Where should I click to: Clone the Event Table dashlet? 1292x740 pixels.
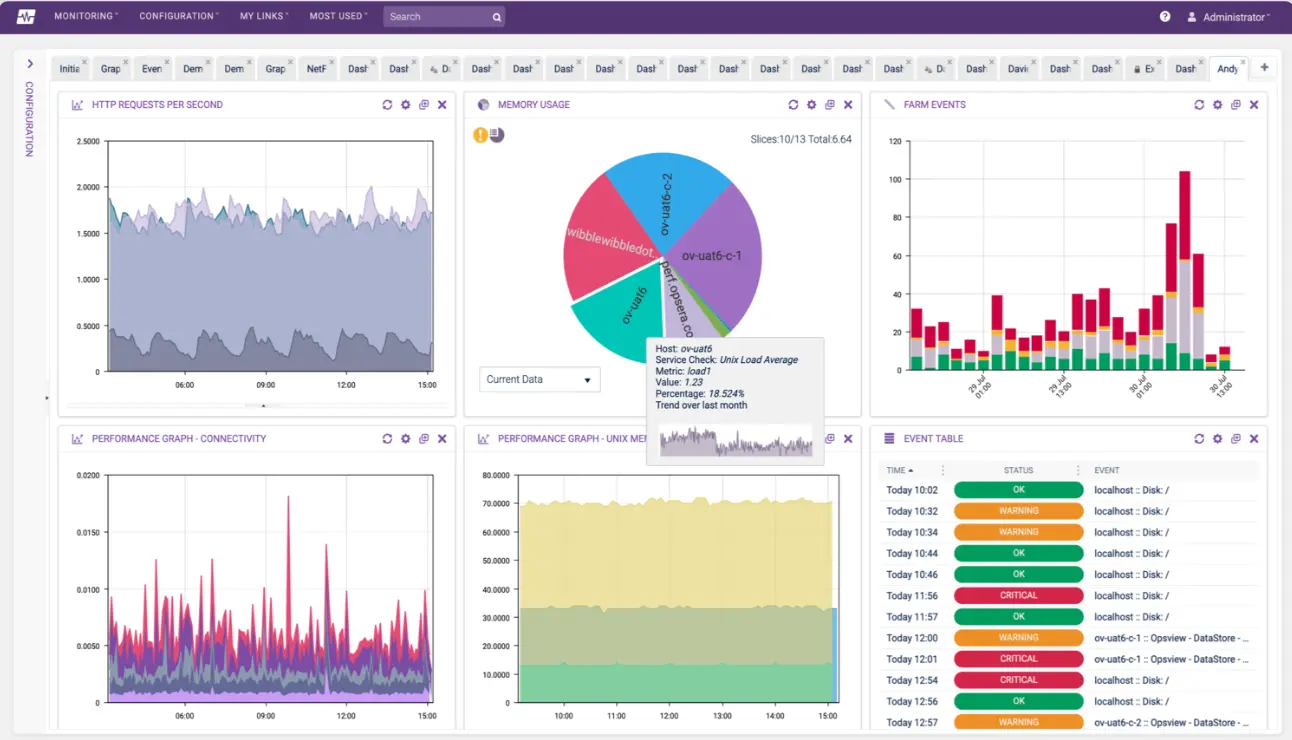1236,438
